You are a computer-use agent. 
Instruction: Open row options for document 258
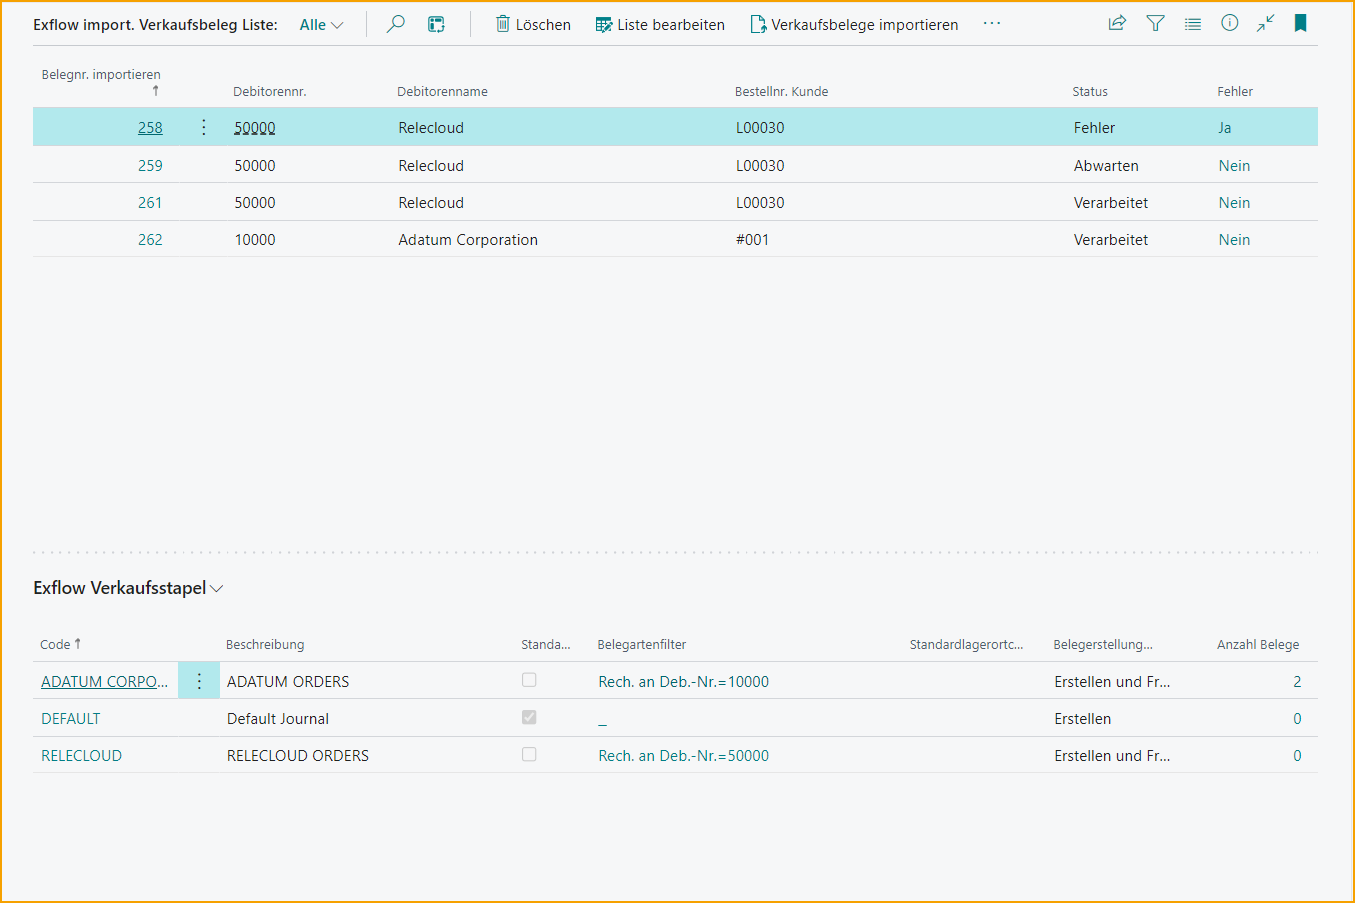(x=203, y=127)
